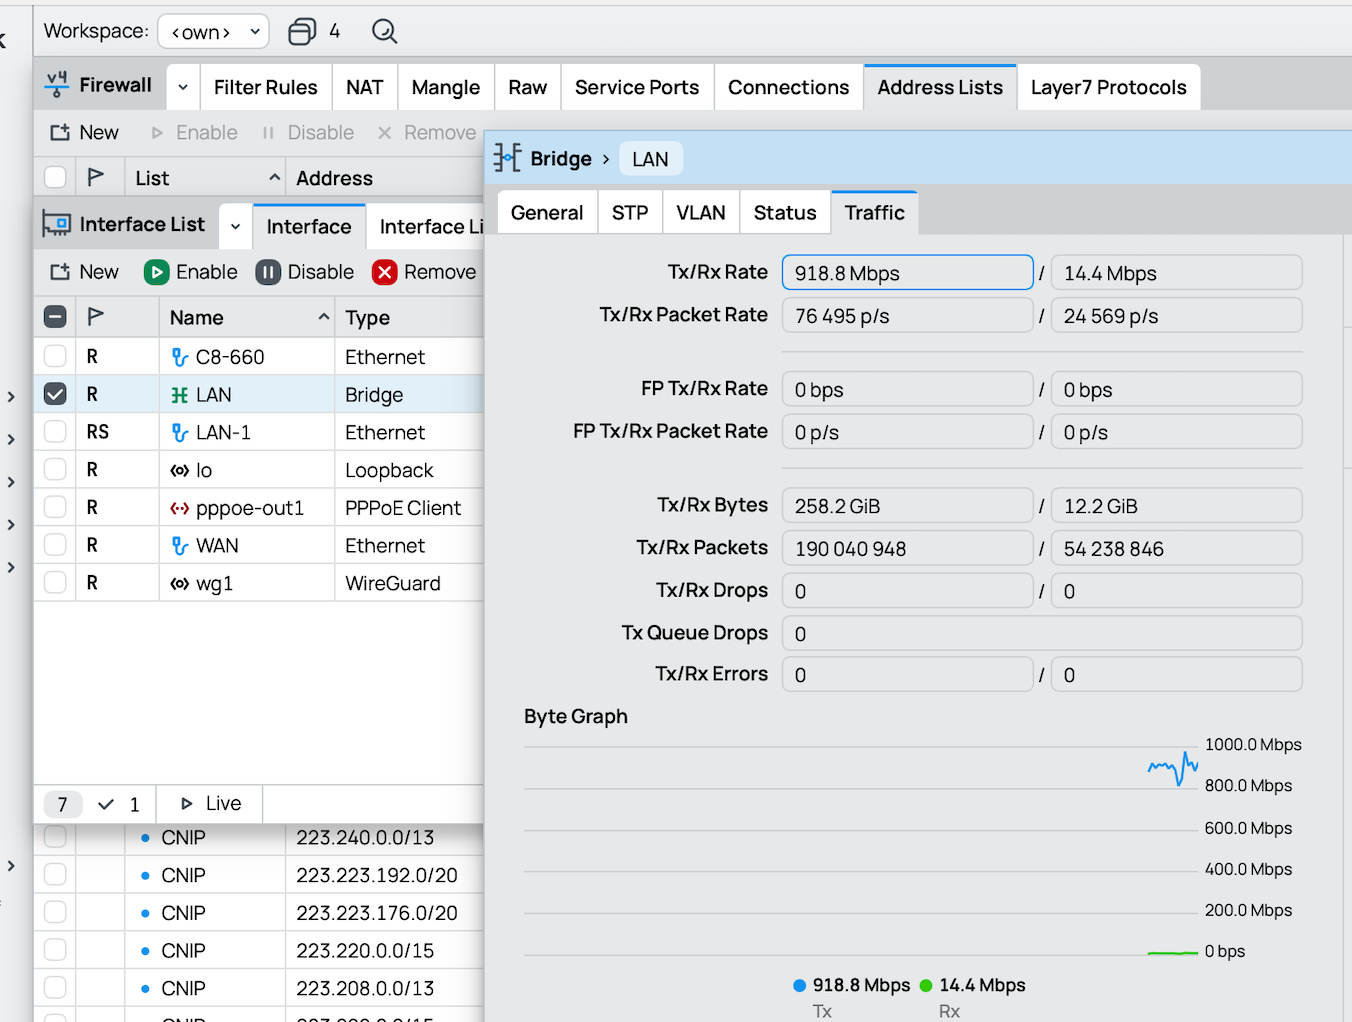
Task: Click the lo loopback icon
Action: point(180,470)
